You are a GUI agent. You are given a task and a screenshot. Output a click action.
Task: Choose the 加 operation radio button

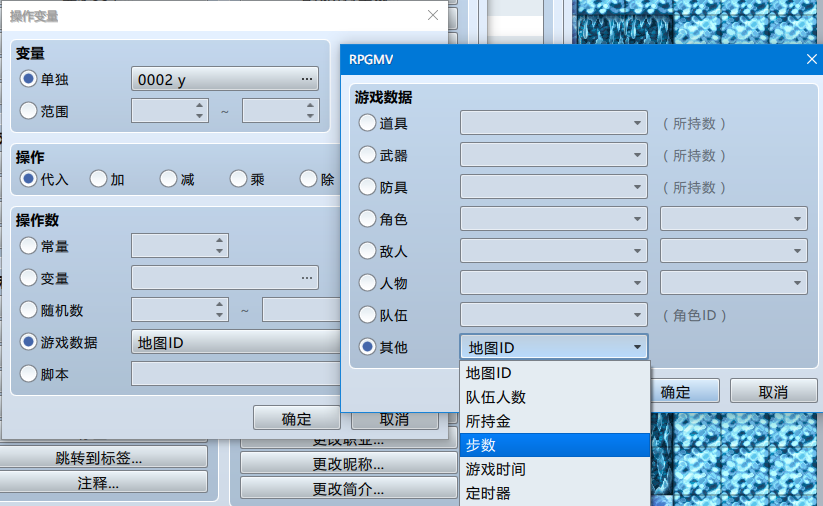point(98,179)
